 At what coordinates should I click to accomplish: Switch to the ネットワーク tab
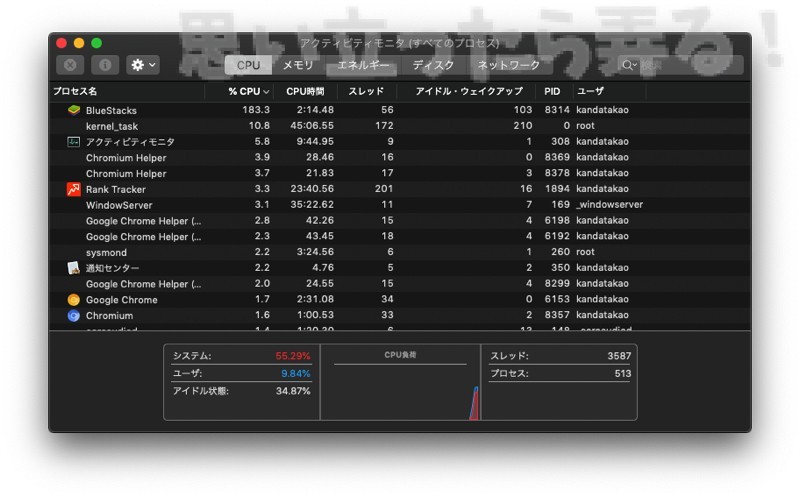pyautogui.click(x=509, y=65)
